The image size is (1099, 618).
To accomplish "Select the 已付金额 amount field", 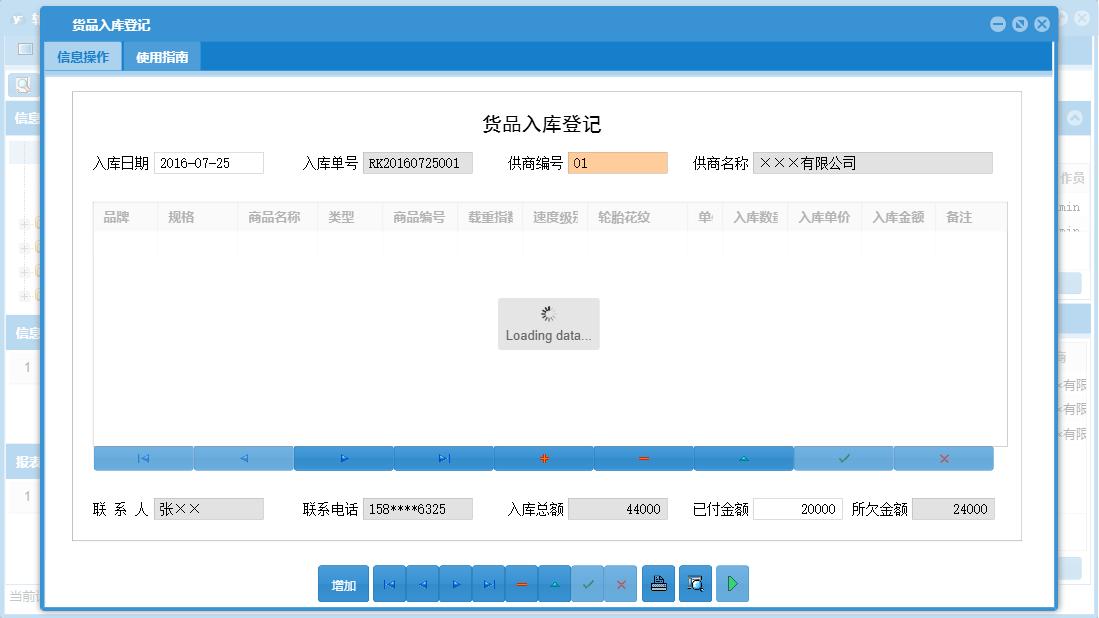I will 797,508.
